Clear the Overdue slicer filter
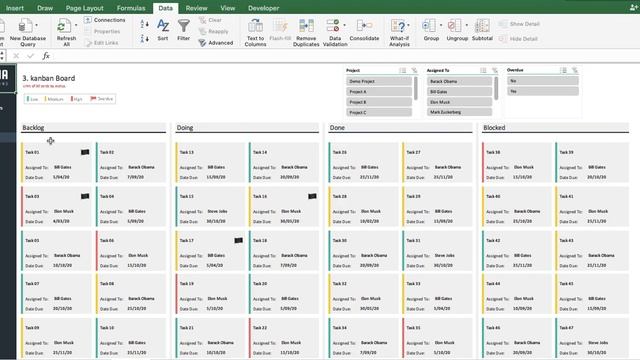The image size is (640, 360). coord(575,70)
